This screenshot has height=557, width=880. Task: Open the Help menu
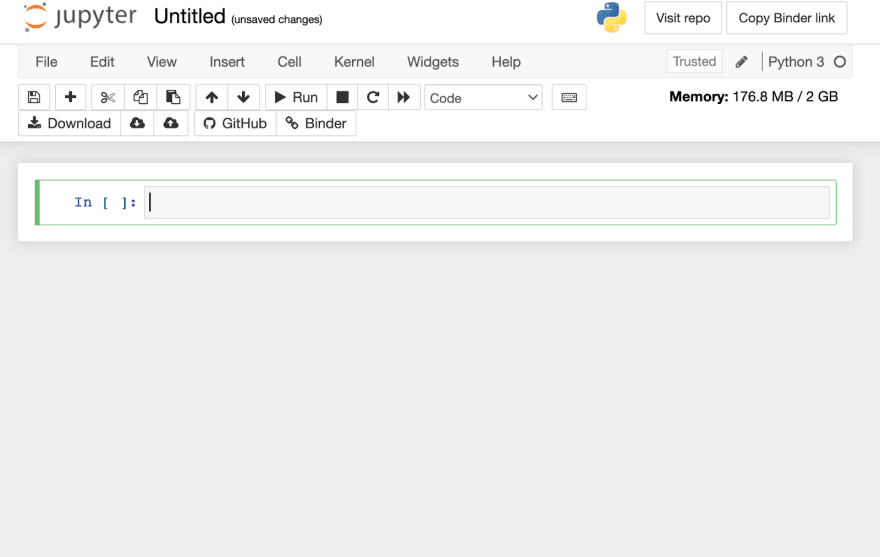(x=506, y=62)
